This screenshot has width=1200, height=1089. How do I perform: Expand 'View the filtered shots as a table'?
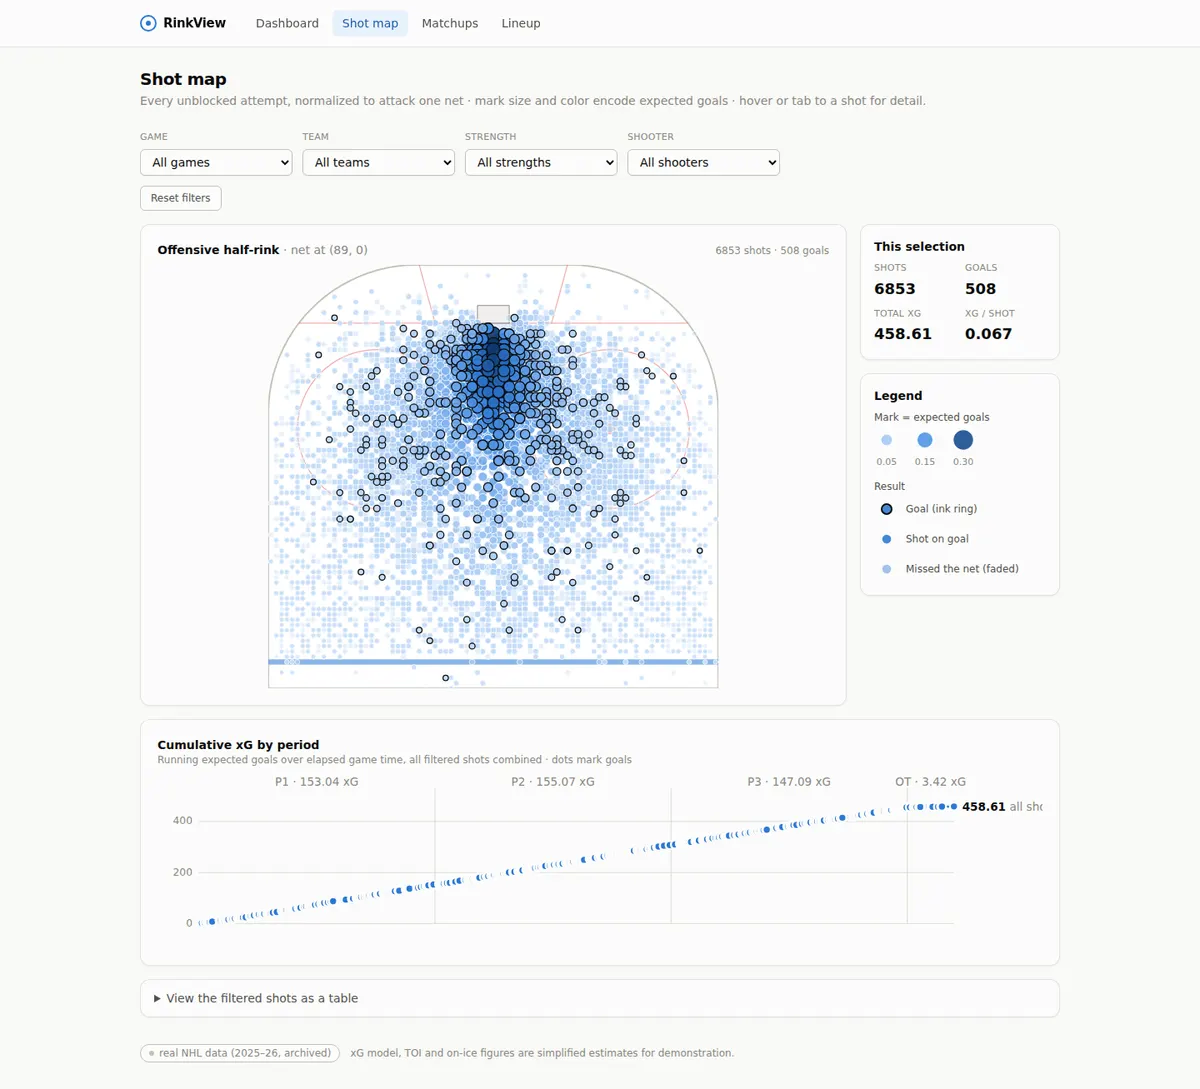click(600, 998)
